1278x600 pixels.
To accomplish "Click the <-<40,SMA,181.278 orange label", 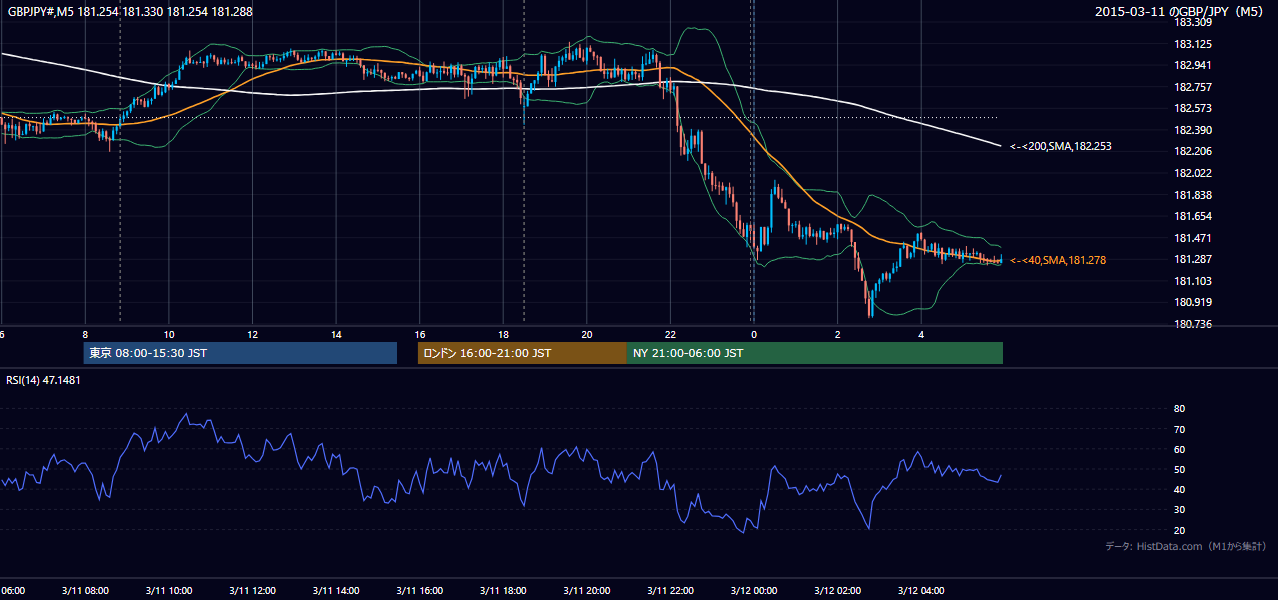I will point(1058,260).
